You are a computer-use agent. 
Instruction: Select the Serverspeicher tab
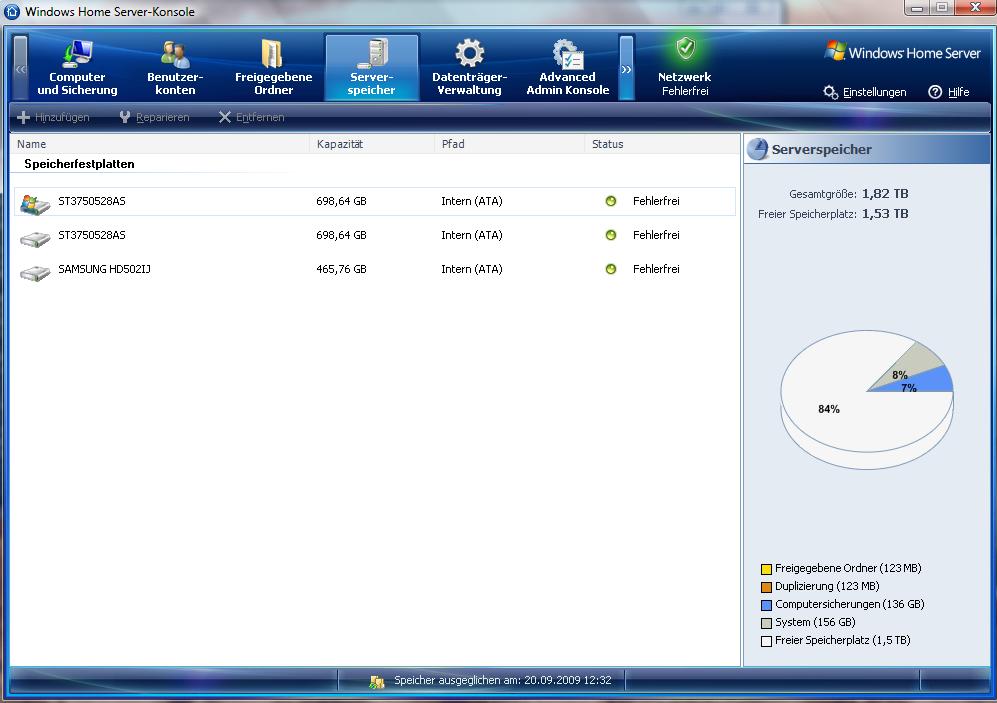pyautogui.click(x=371, y=68)
